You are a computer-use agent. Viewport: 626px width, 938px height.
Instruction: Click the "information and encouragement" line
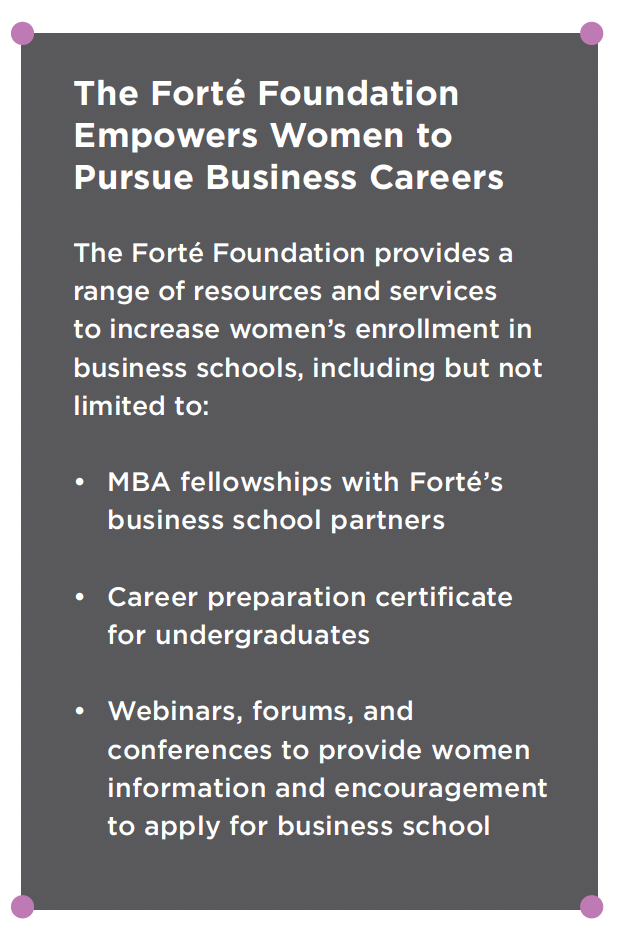click(x=327, y=788)
